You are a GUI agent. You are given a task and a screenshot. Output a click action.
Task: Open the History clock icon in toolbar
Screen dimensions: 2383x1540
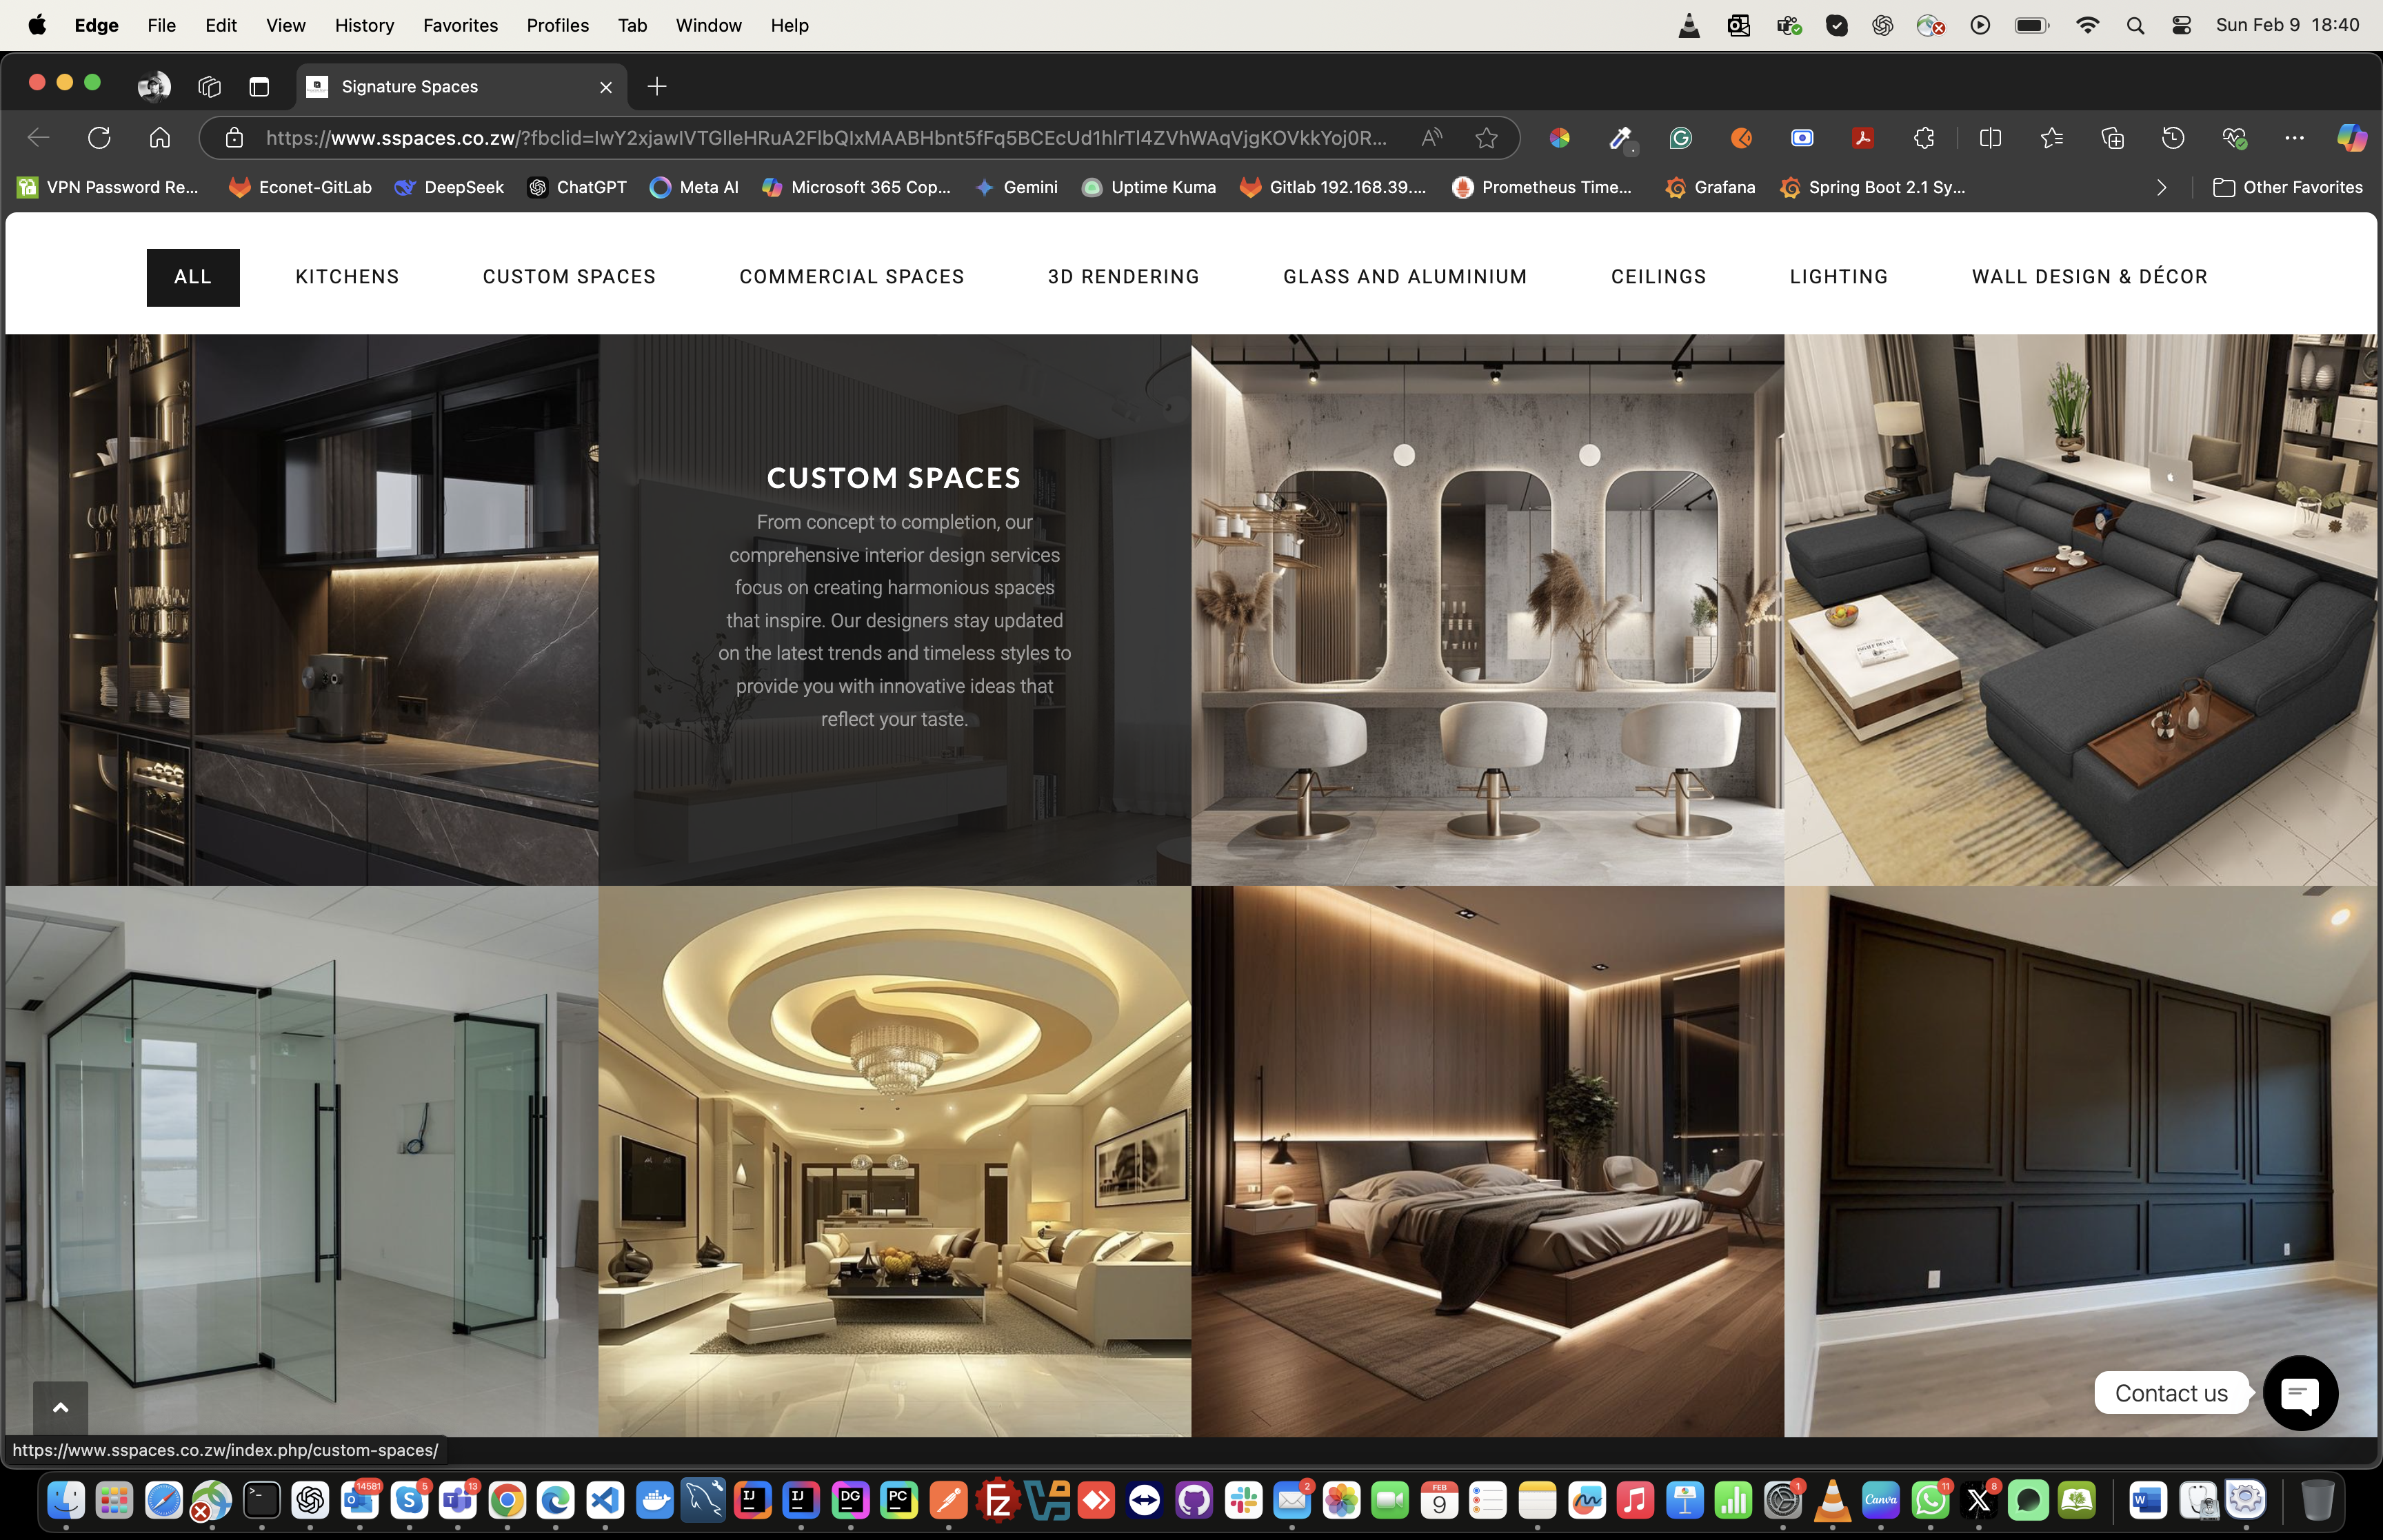2173,138
